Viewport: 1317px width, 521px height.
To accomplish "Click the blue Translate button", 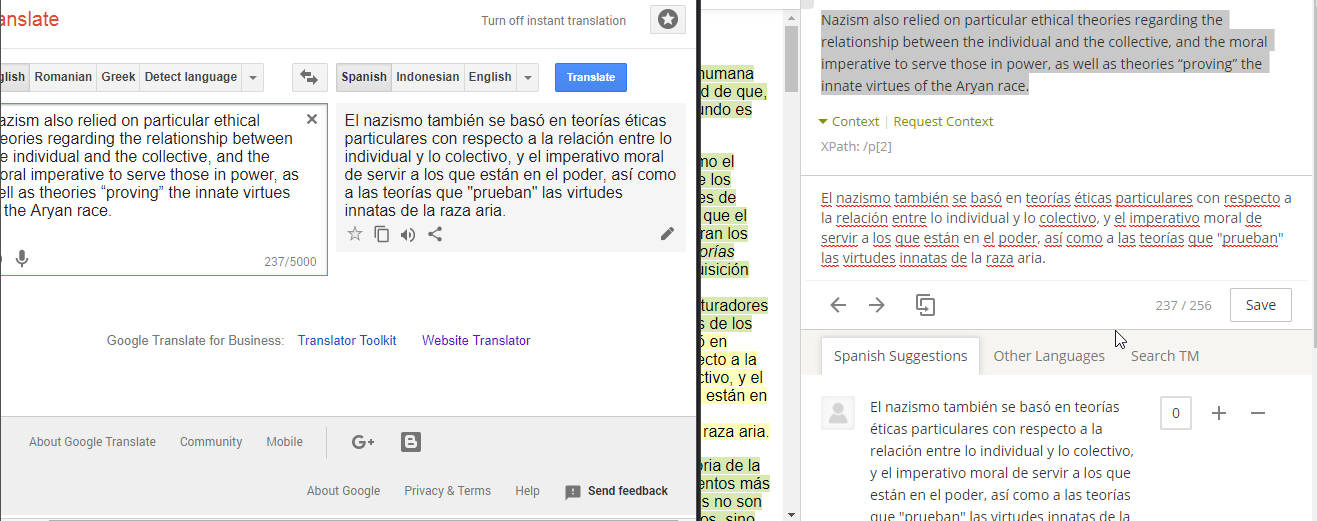I will click(591, 77).
